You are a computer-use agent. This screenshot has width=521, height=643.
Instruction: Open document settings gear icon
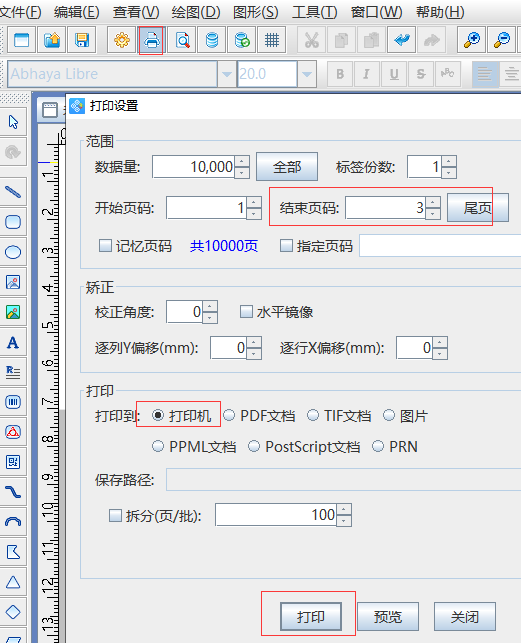click(x=122, y=40)
